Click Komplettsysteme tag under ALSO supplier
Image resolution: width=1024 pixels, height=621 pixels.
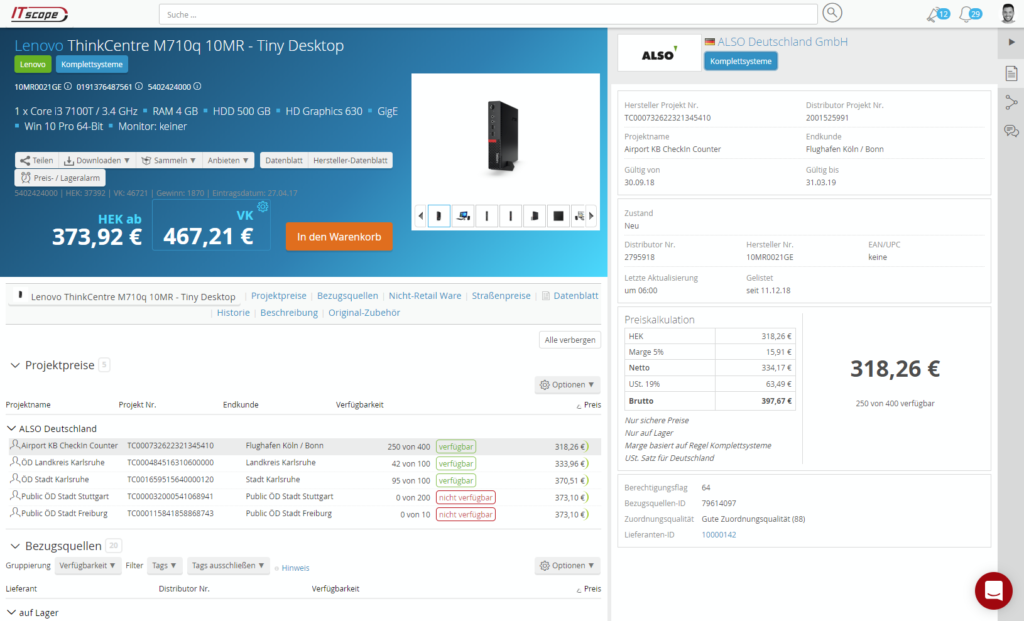coord(741,61)
